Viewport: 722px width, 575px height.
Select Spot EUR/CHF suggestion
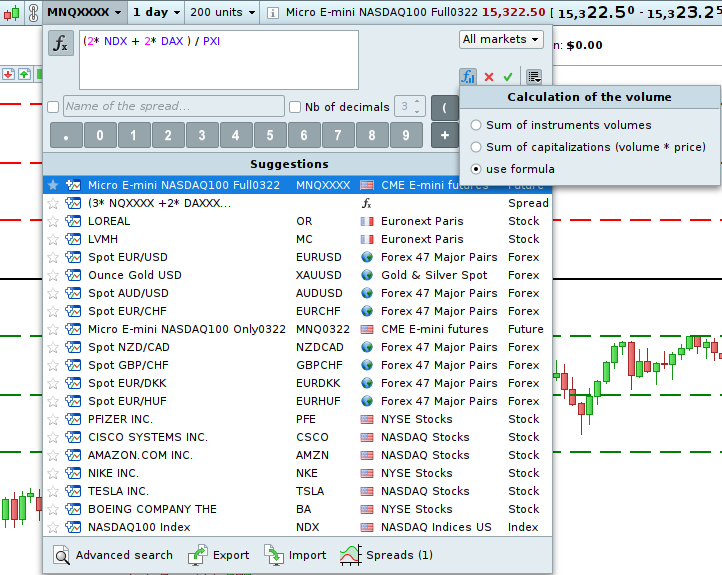[297, 311]
